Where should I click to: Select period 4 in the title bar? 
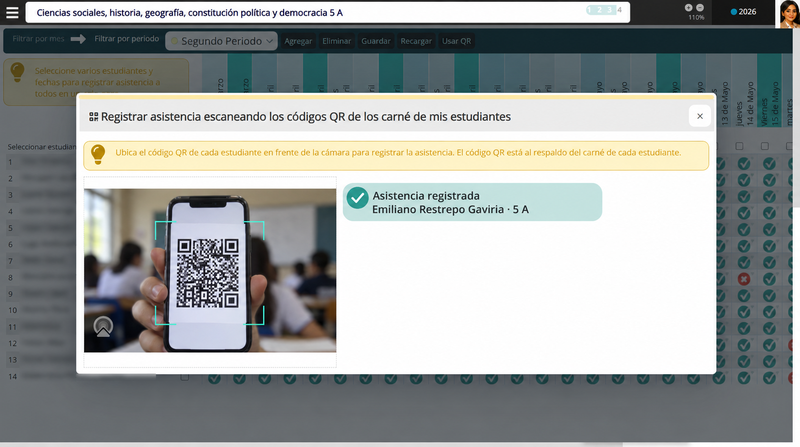click(619, 10)
